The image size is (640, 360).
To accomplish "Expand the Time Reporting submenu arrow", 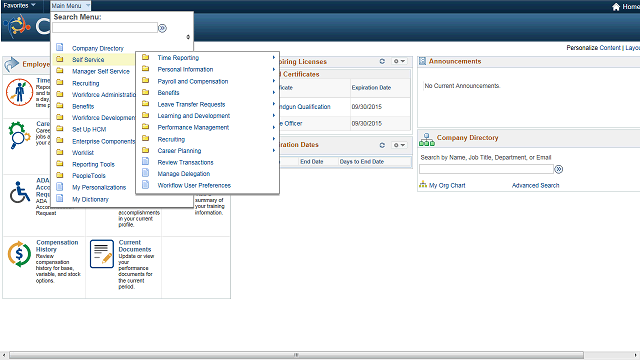I will click(x=274, y=58).
